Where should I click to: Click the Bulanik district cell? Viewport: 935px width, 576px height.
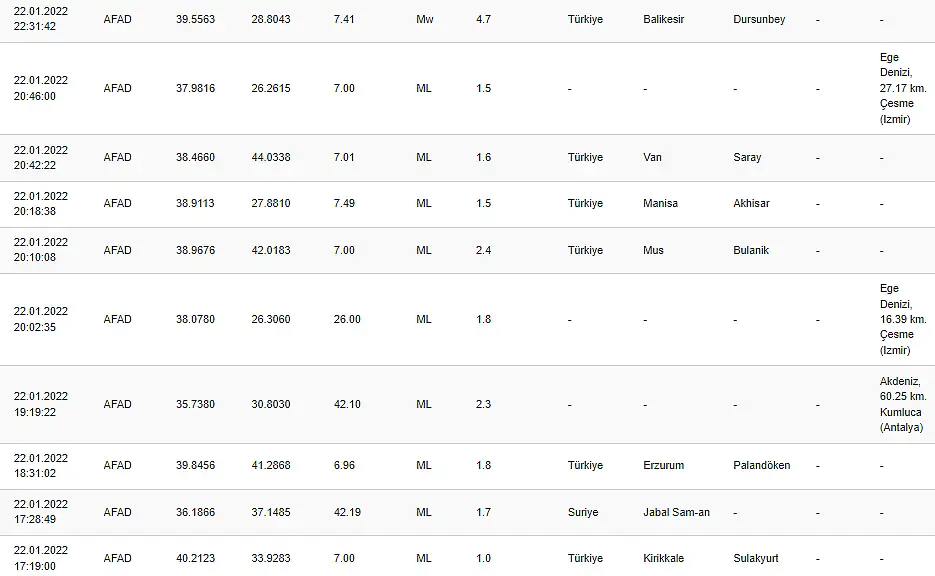751,250
